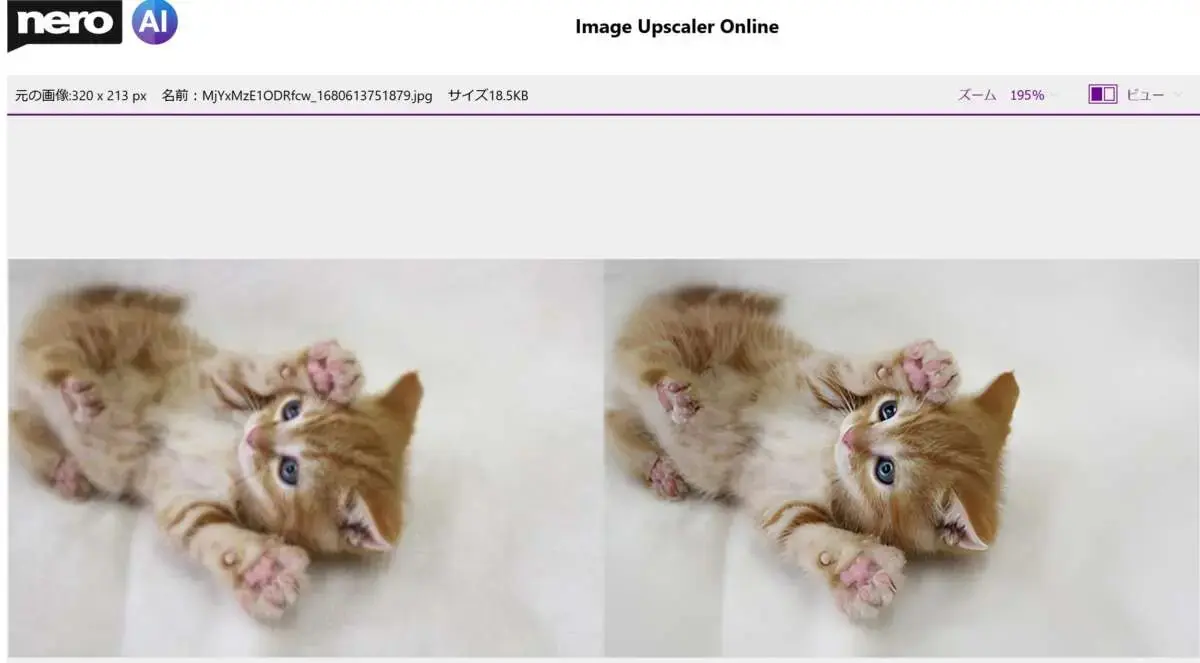Expand the ビュー dropdown menu
This screenshot has width=1200, height=663.
tap(1154, 95)
